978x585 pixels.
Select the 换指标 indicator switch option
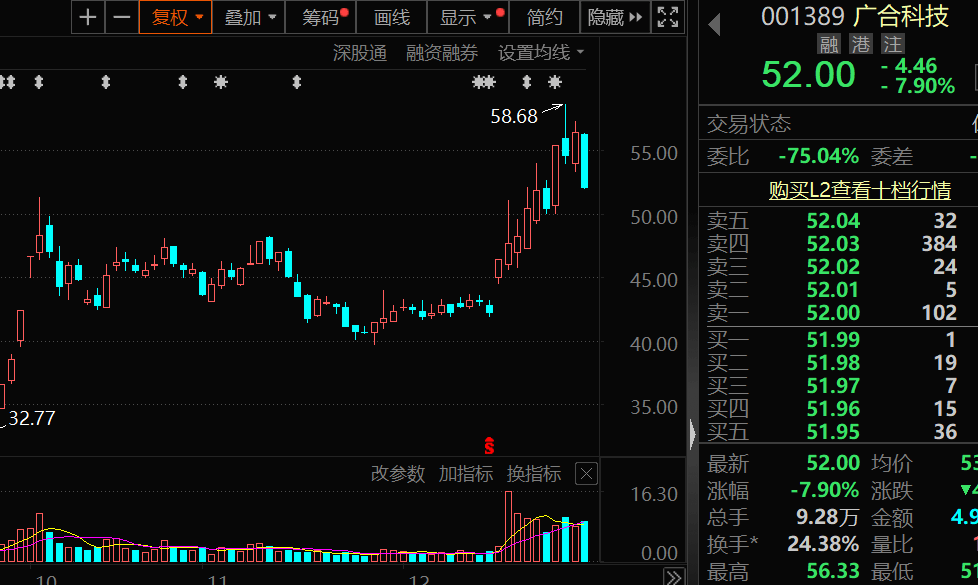pos(533,474)
